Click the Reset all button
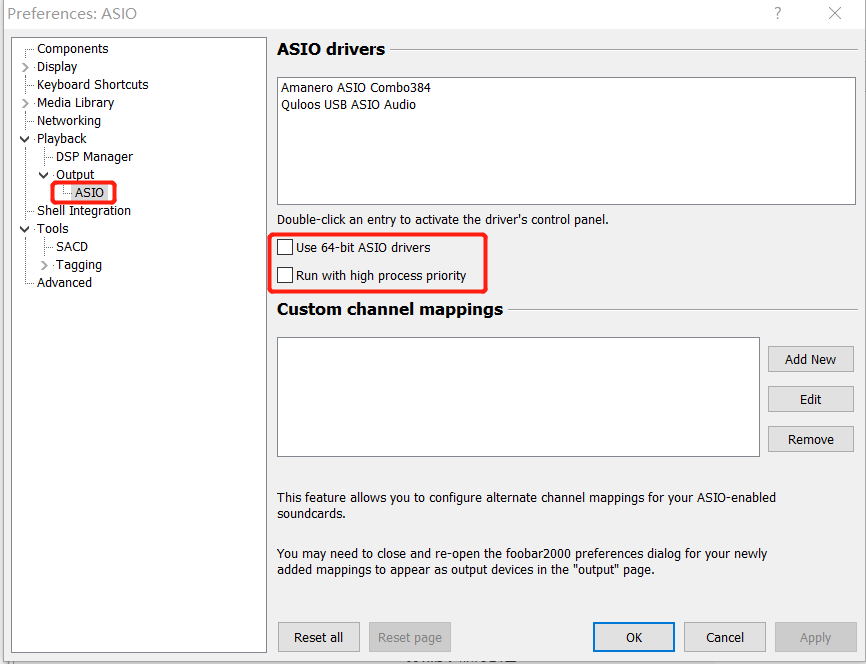The height and width of the screenshot is (664, 866). click(x=318, y=637)
